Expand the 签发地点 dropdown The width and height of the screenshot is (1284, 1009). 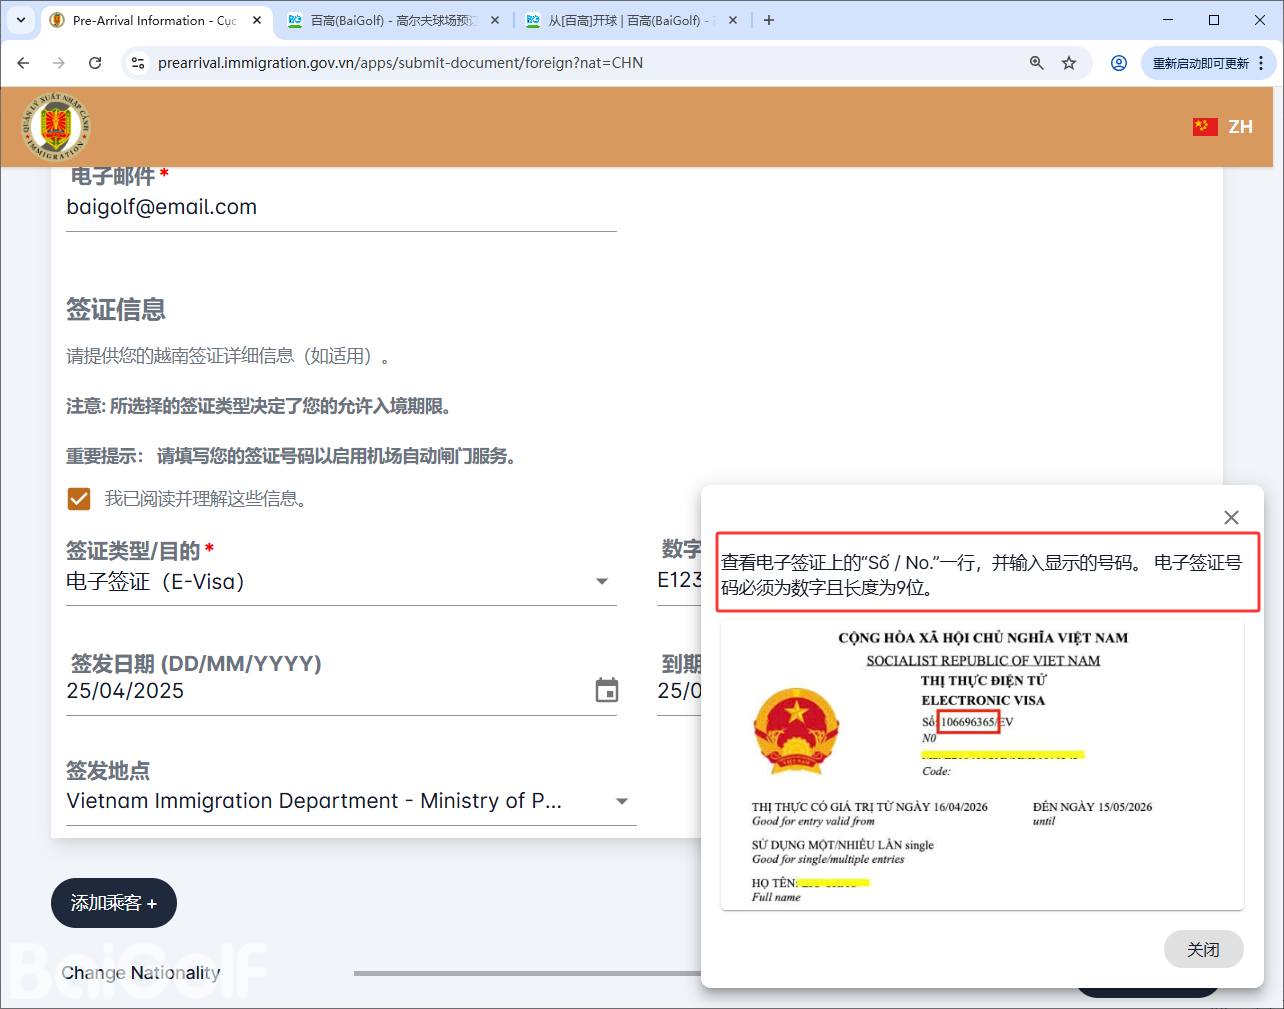coord(622,801)
